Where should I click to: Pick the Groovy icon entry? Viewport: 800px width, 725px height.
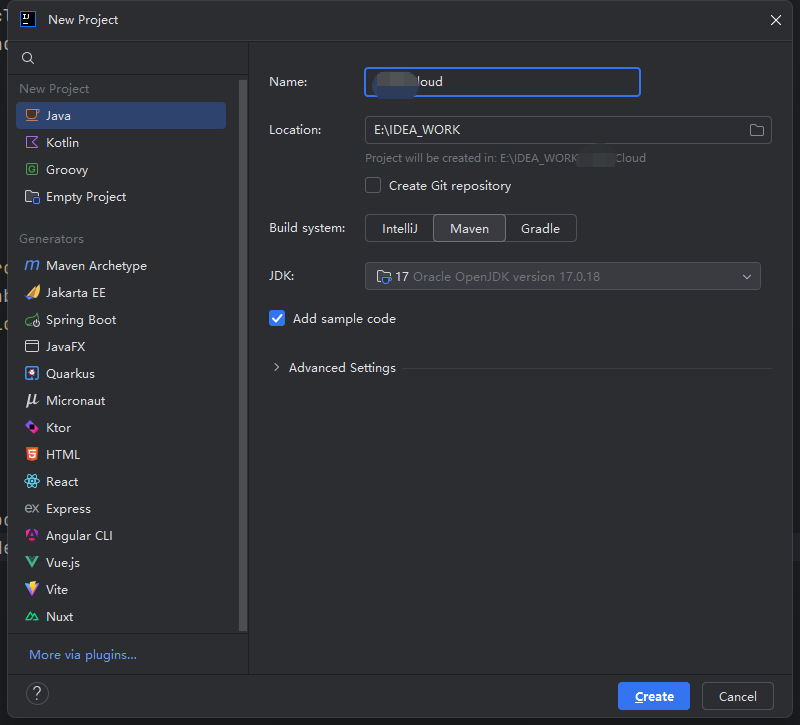tap(32, 169)
